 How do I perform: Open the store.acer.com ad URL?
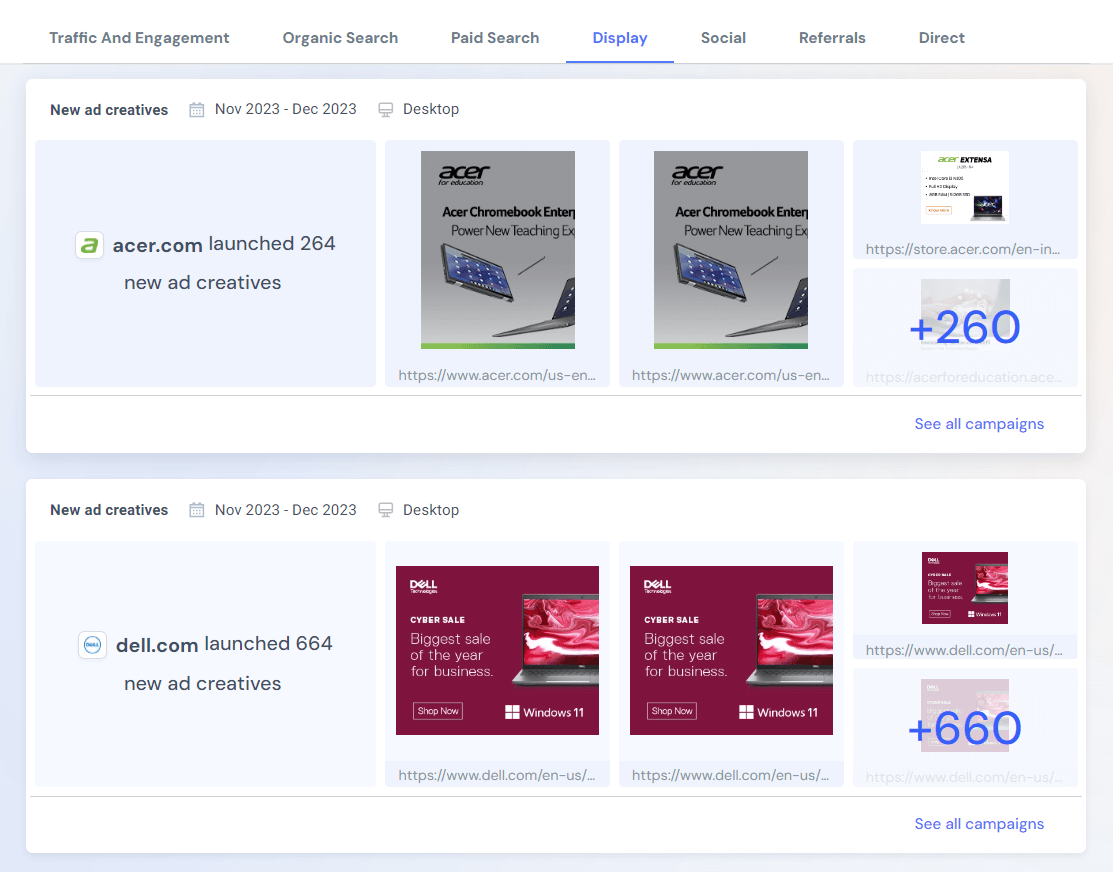point(964,249)
